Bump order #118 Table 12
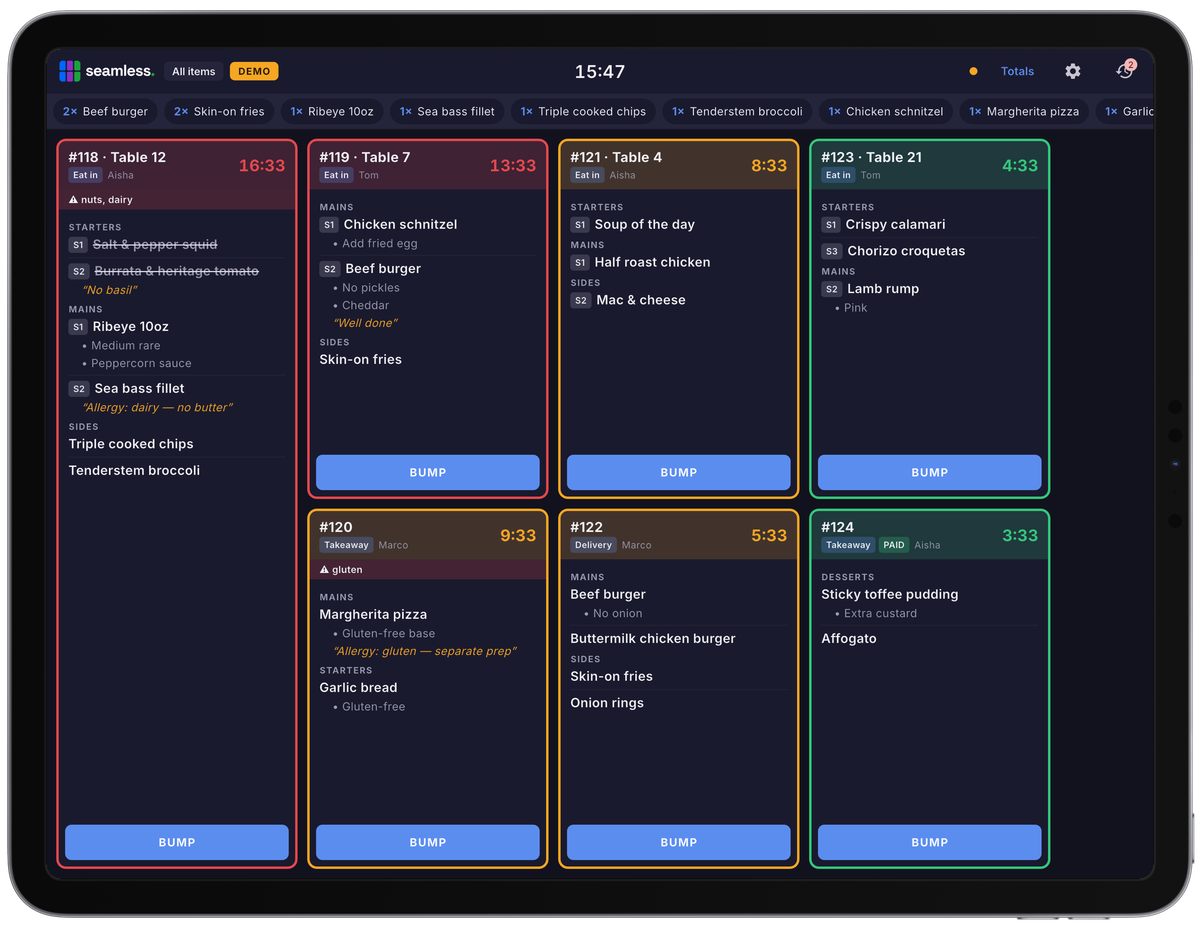 click(177, 842)
